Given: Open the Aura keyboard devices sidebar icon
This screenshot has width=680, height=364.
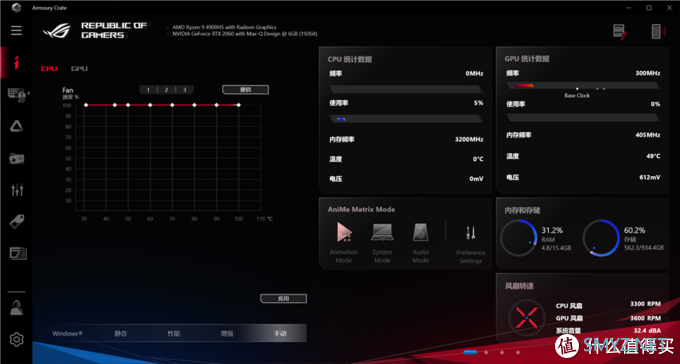Looking at the screenshot, I should (x=17, y=95).
